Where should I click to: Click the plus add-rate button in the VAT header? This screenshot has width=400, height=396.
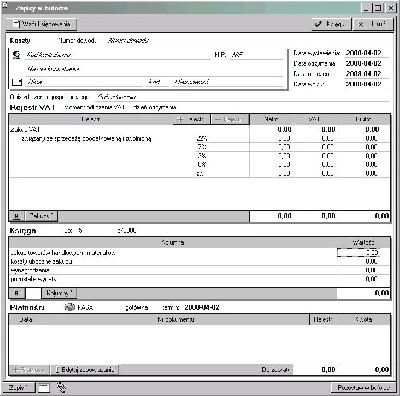click(191, 119)
